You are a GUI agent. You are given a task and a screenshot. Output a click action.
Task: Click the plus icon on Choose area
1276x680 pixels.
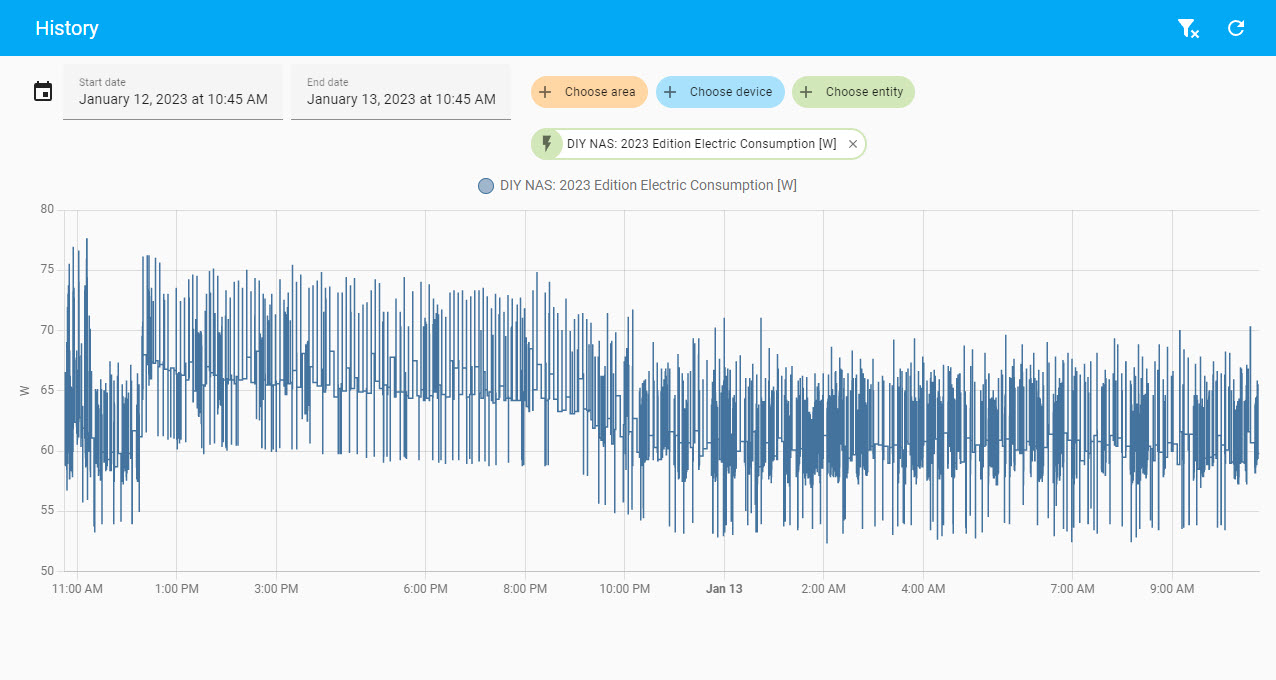pyautogui.click(x=545, y=92)
